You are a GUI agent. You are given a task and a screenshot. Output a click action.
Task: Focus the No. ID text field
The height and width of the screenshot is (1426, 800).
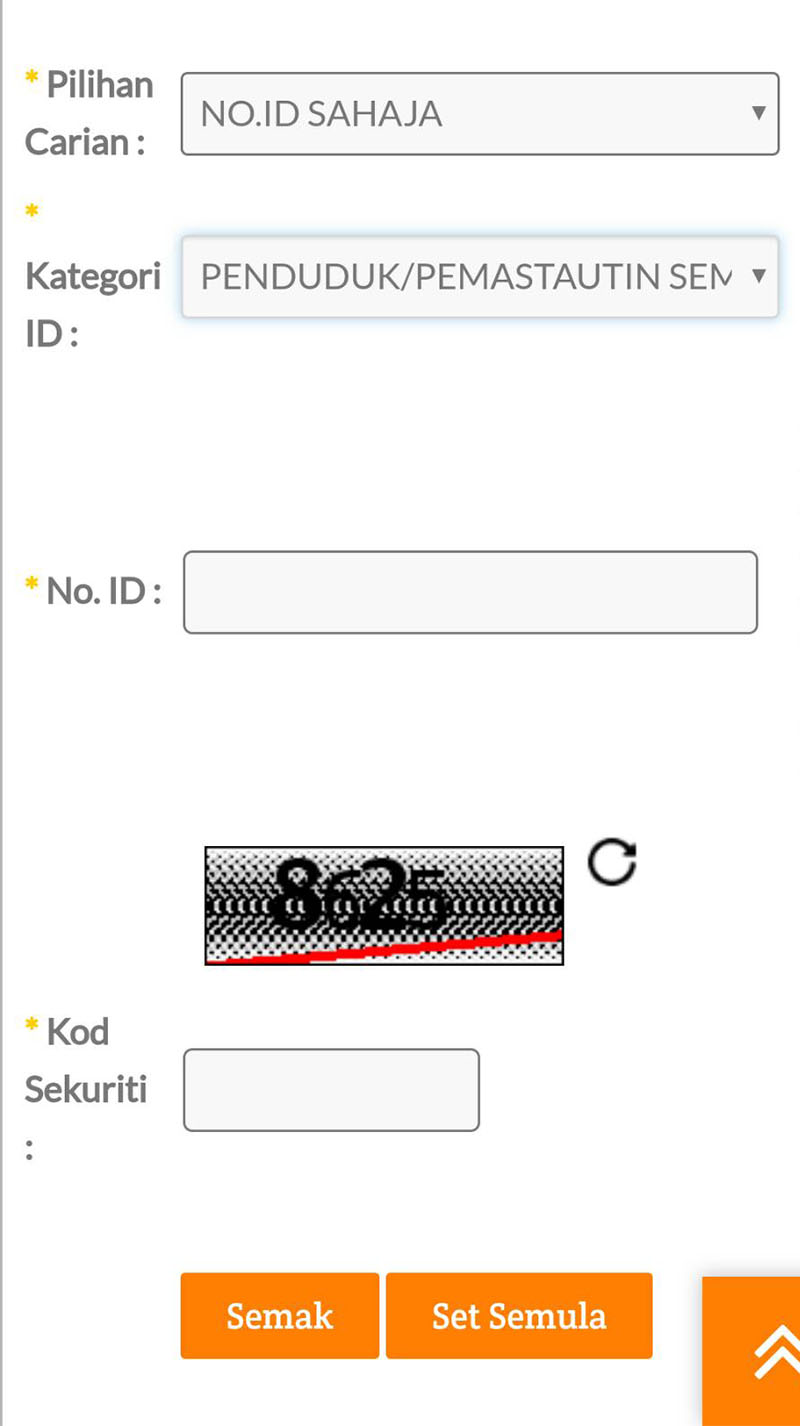470,592
